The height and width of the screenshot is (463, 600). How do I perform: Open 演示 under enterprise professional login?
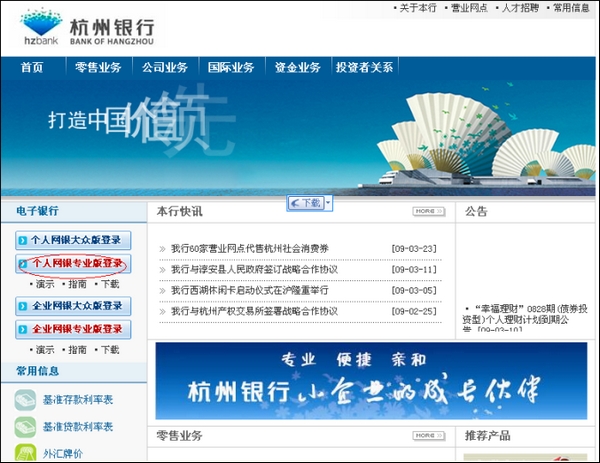[x=45, y=350]
